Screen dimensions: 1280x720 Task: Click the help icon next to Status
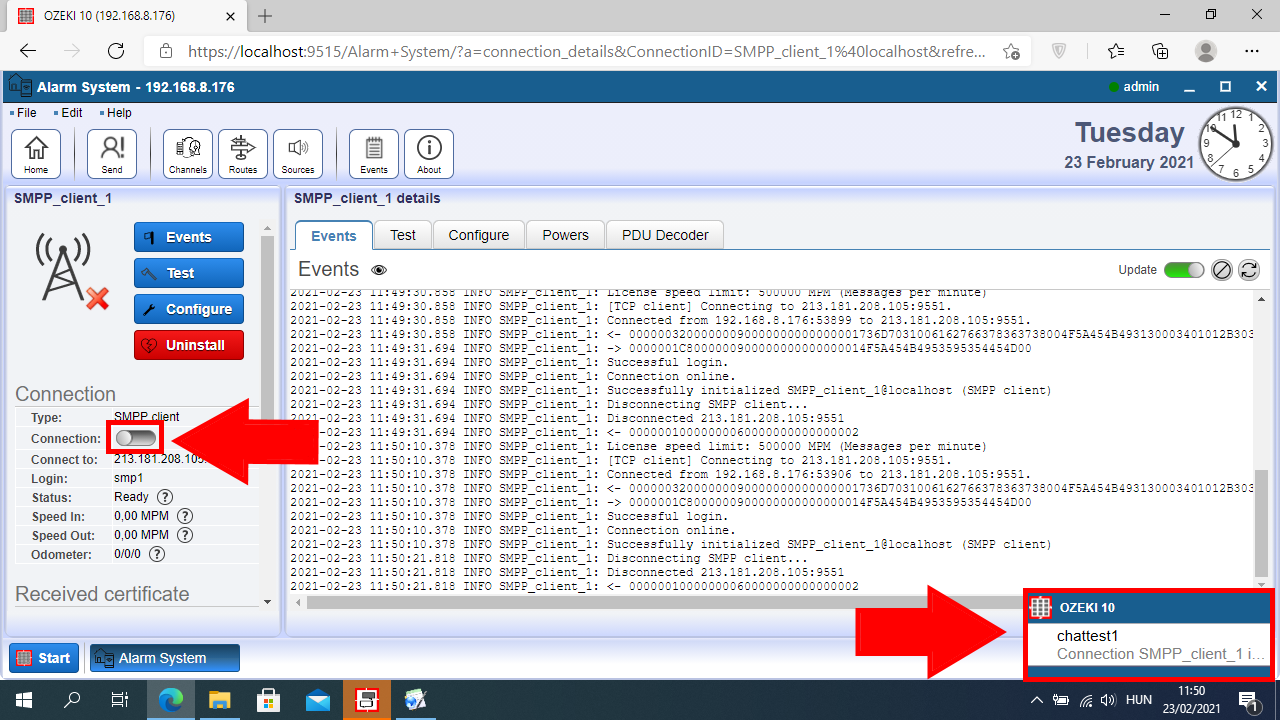tap(165, 497)
